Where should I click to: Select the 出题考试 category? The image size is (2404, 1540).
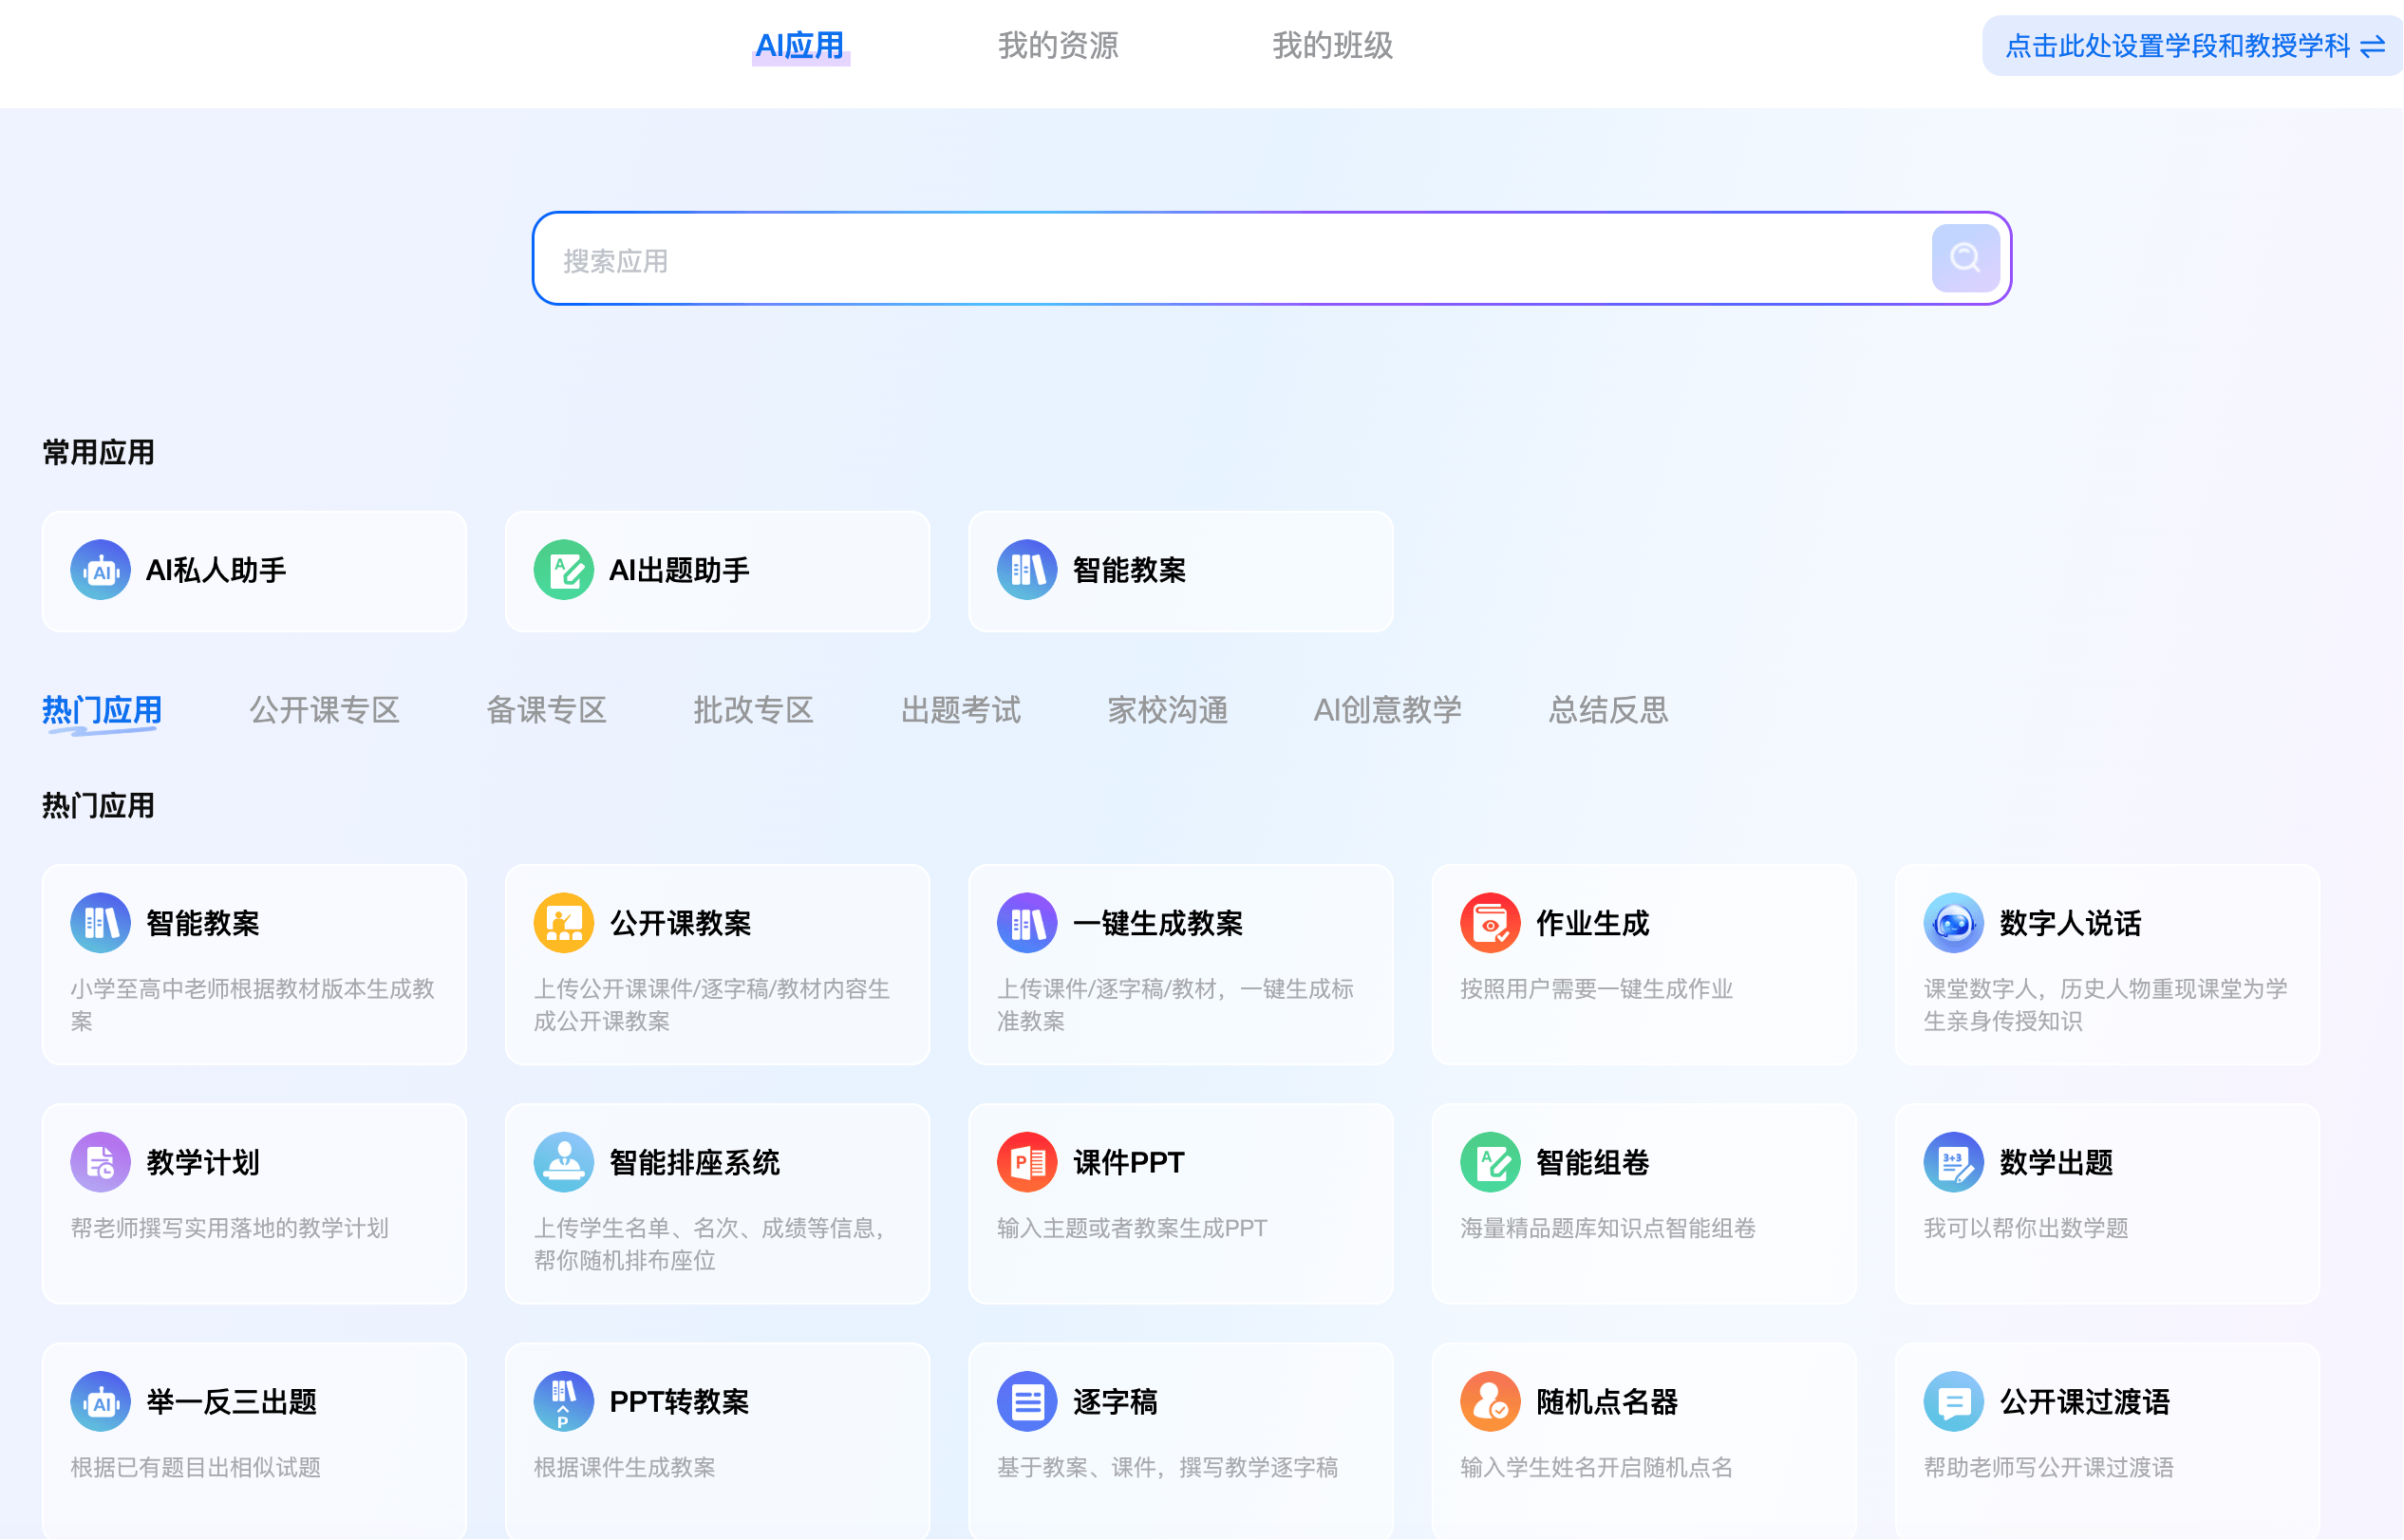point(961,711)
